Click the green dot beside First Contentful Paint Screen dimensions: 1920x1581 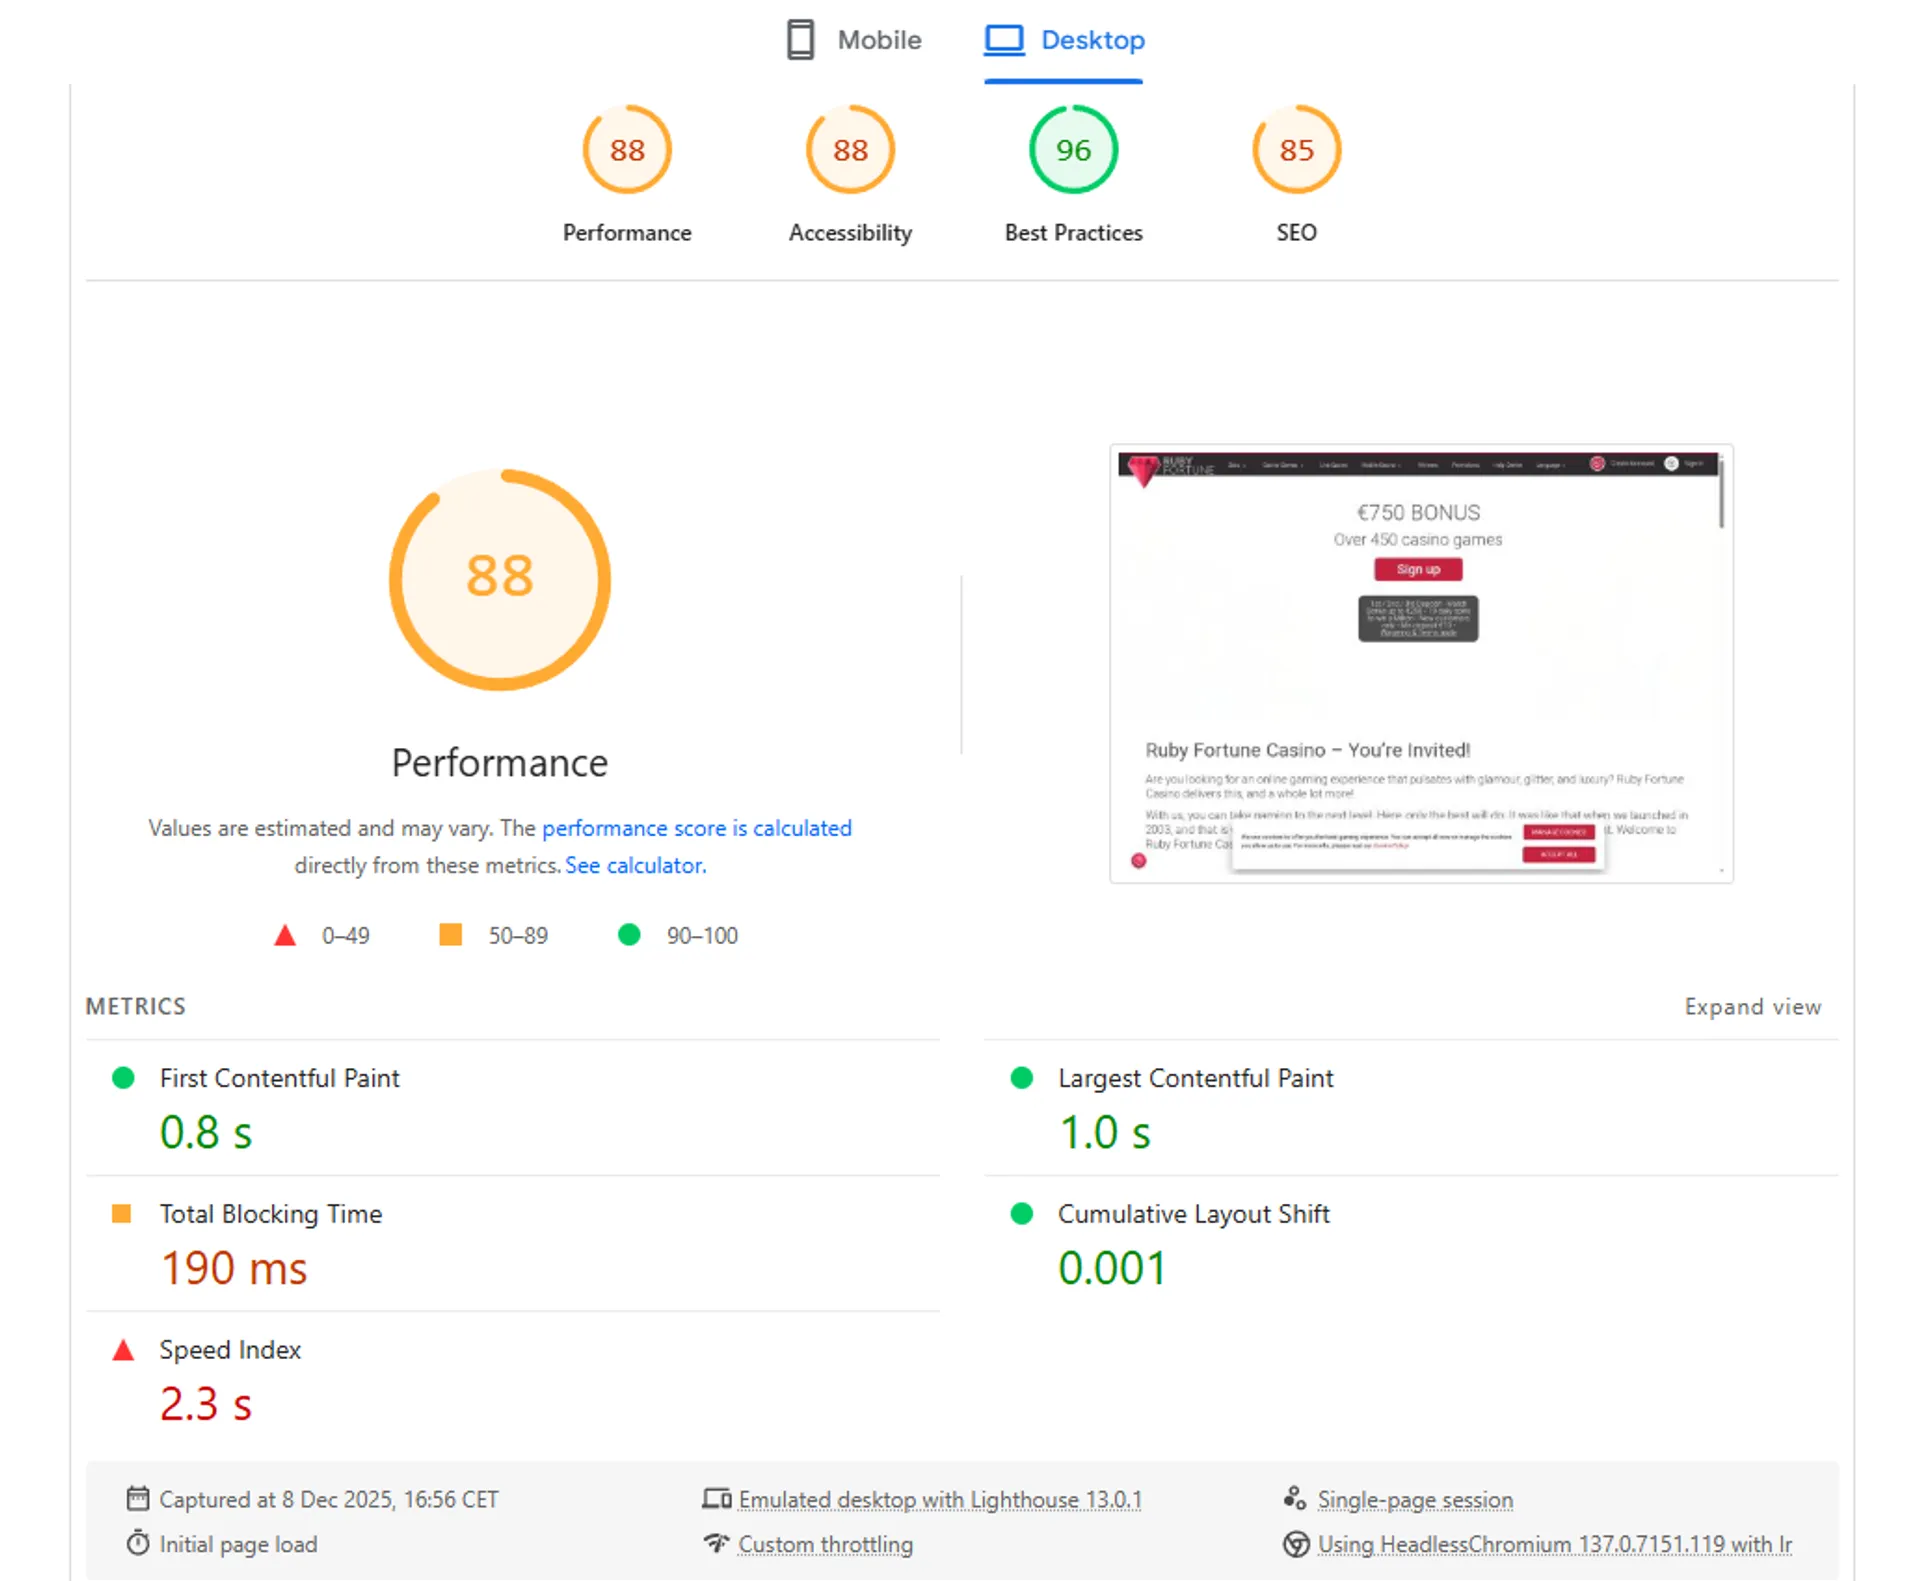(123, 1078)
